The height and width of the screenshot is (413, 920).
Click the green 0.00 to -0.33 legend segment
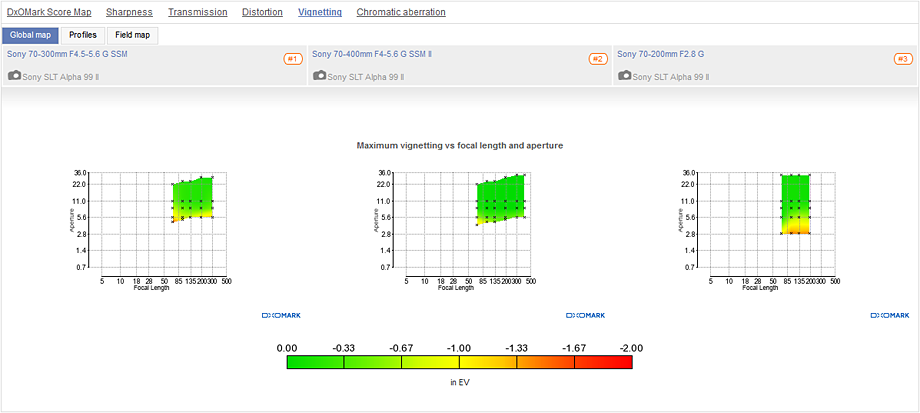coord(315,363)
